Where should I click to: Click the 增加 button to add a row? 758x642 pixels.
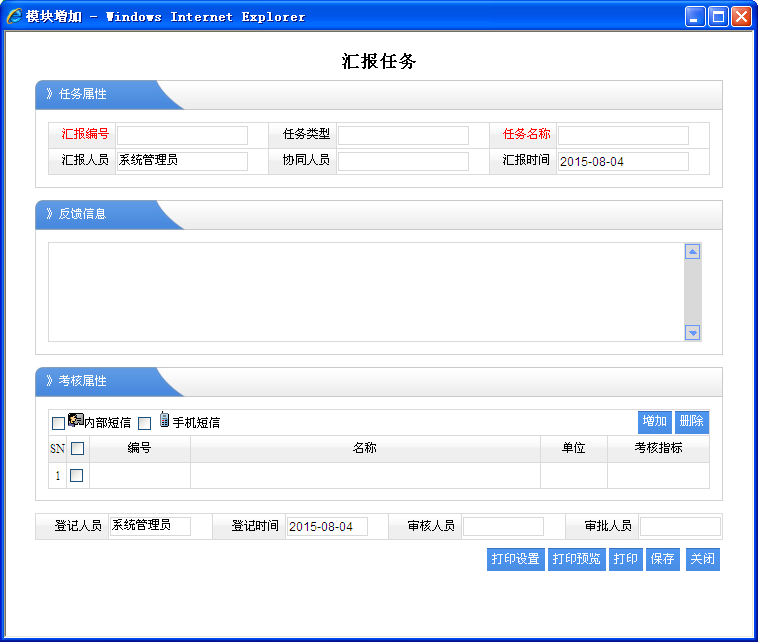[654, 421]
